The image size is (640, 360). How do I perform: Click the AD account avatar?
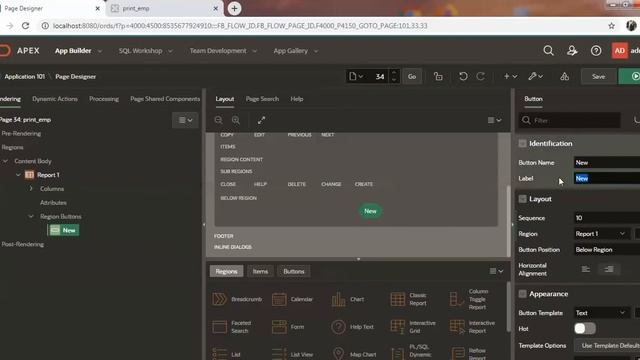[x=619, y=51]
